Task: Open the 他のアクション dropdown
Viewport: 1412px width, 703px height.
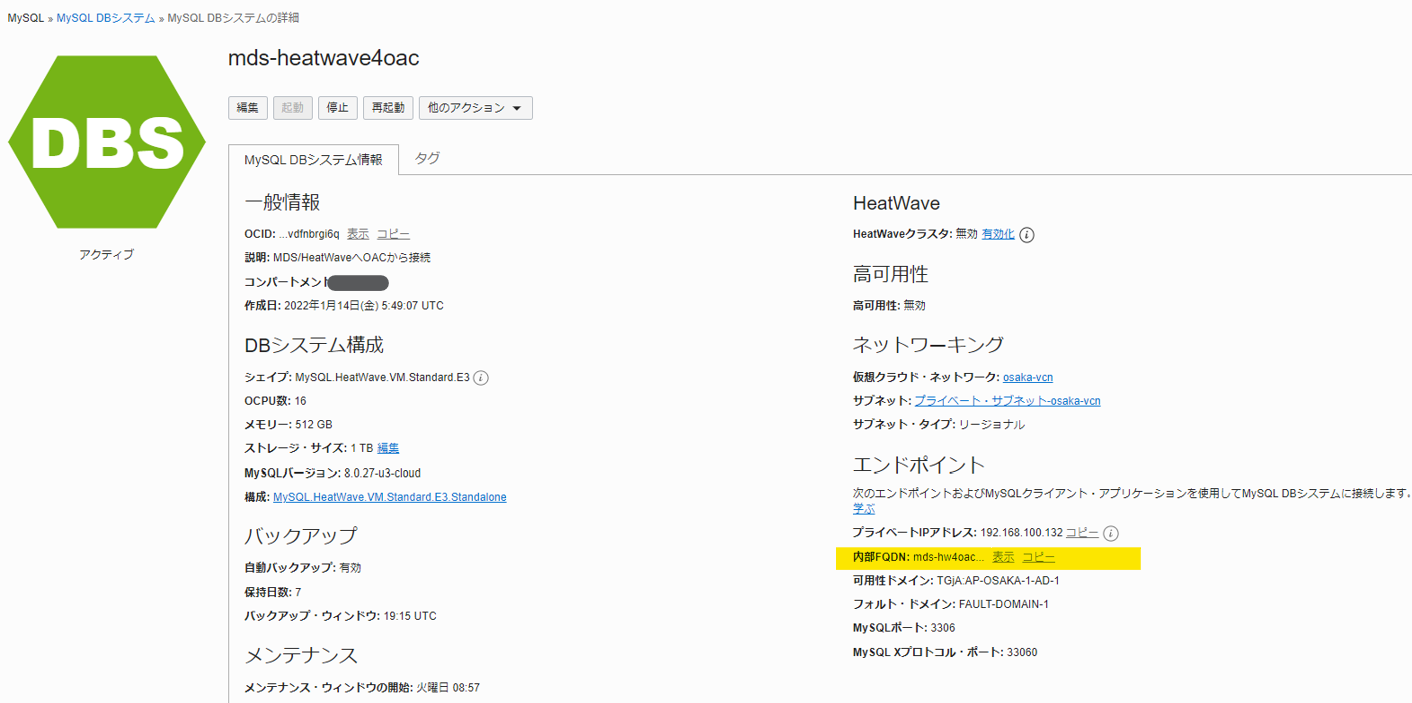Action: coord(475,108)
